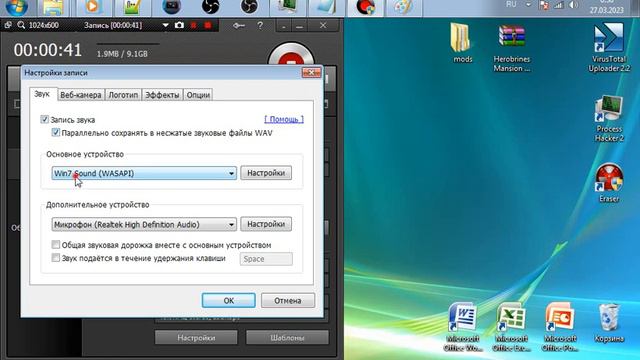Enable Звук подаётся в течение удержания клавиши
The width and height of the screenshot is (640, 360).
[x=56, y=258]
